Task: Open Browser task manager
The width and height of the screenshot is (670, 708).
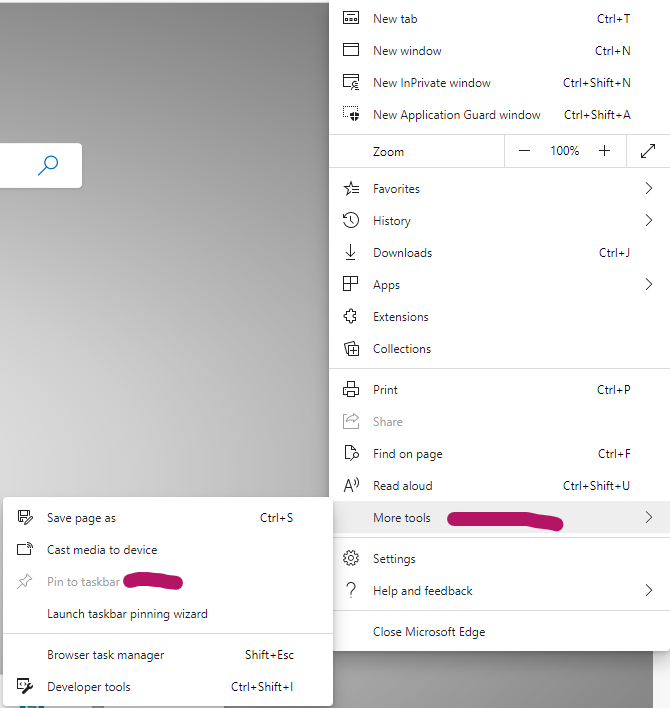Action: 168,655
